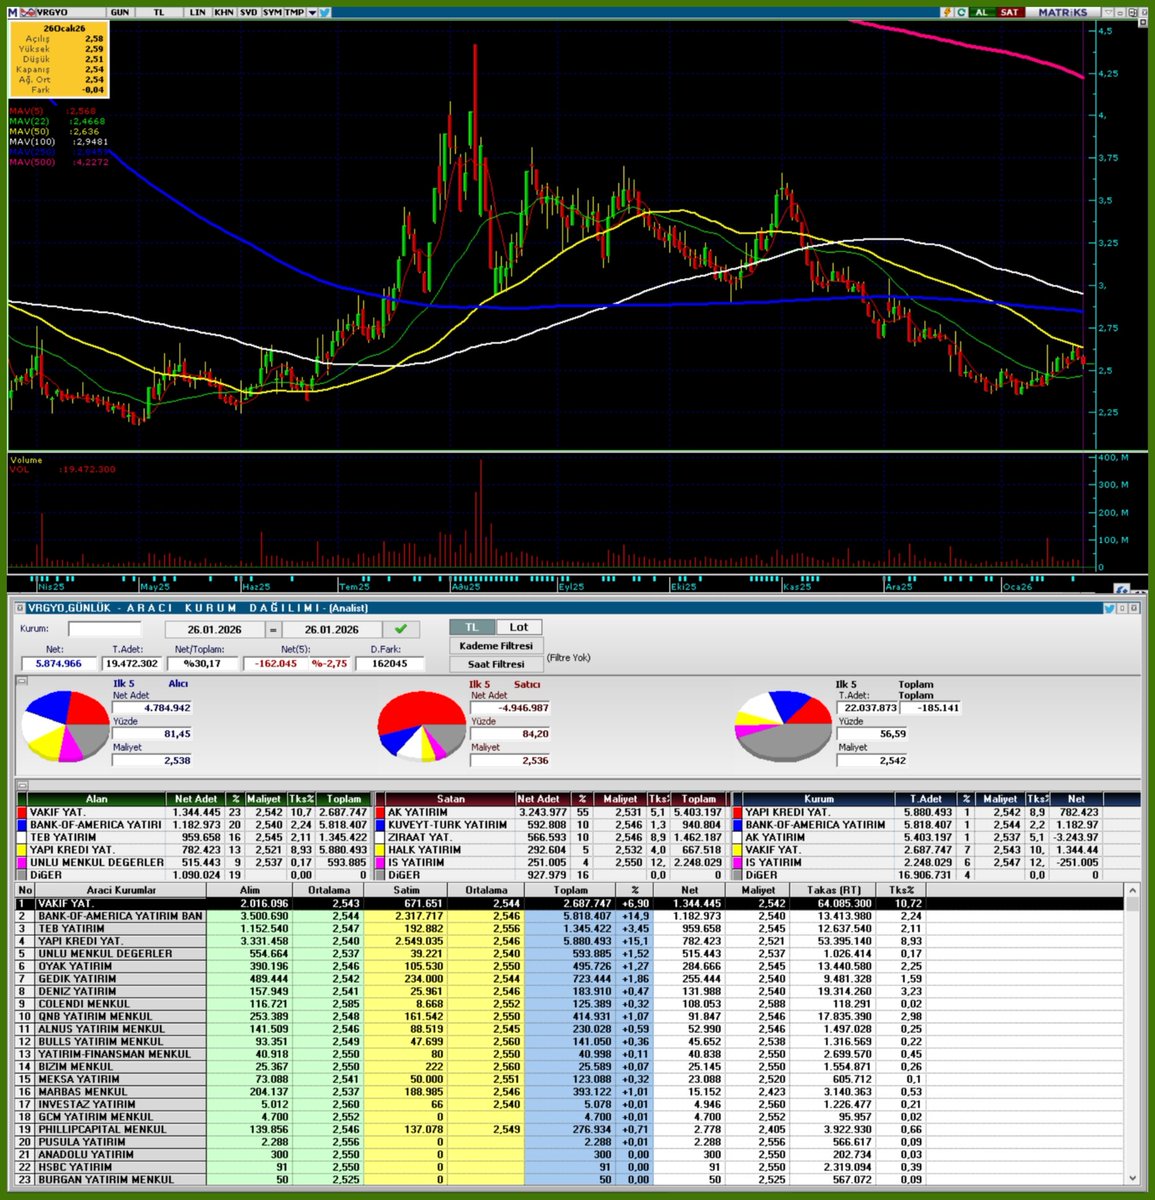Toggle TL value mode
The image size is (1155, 1200).
(472, 627)
